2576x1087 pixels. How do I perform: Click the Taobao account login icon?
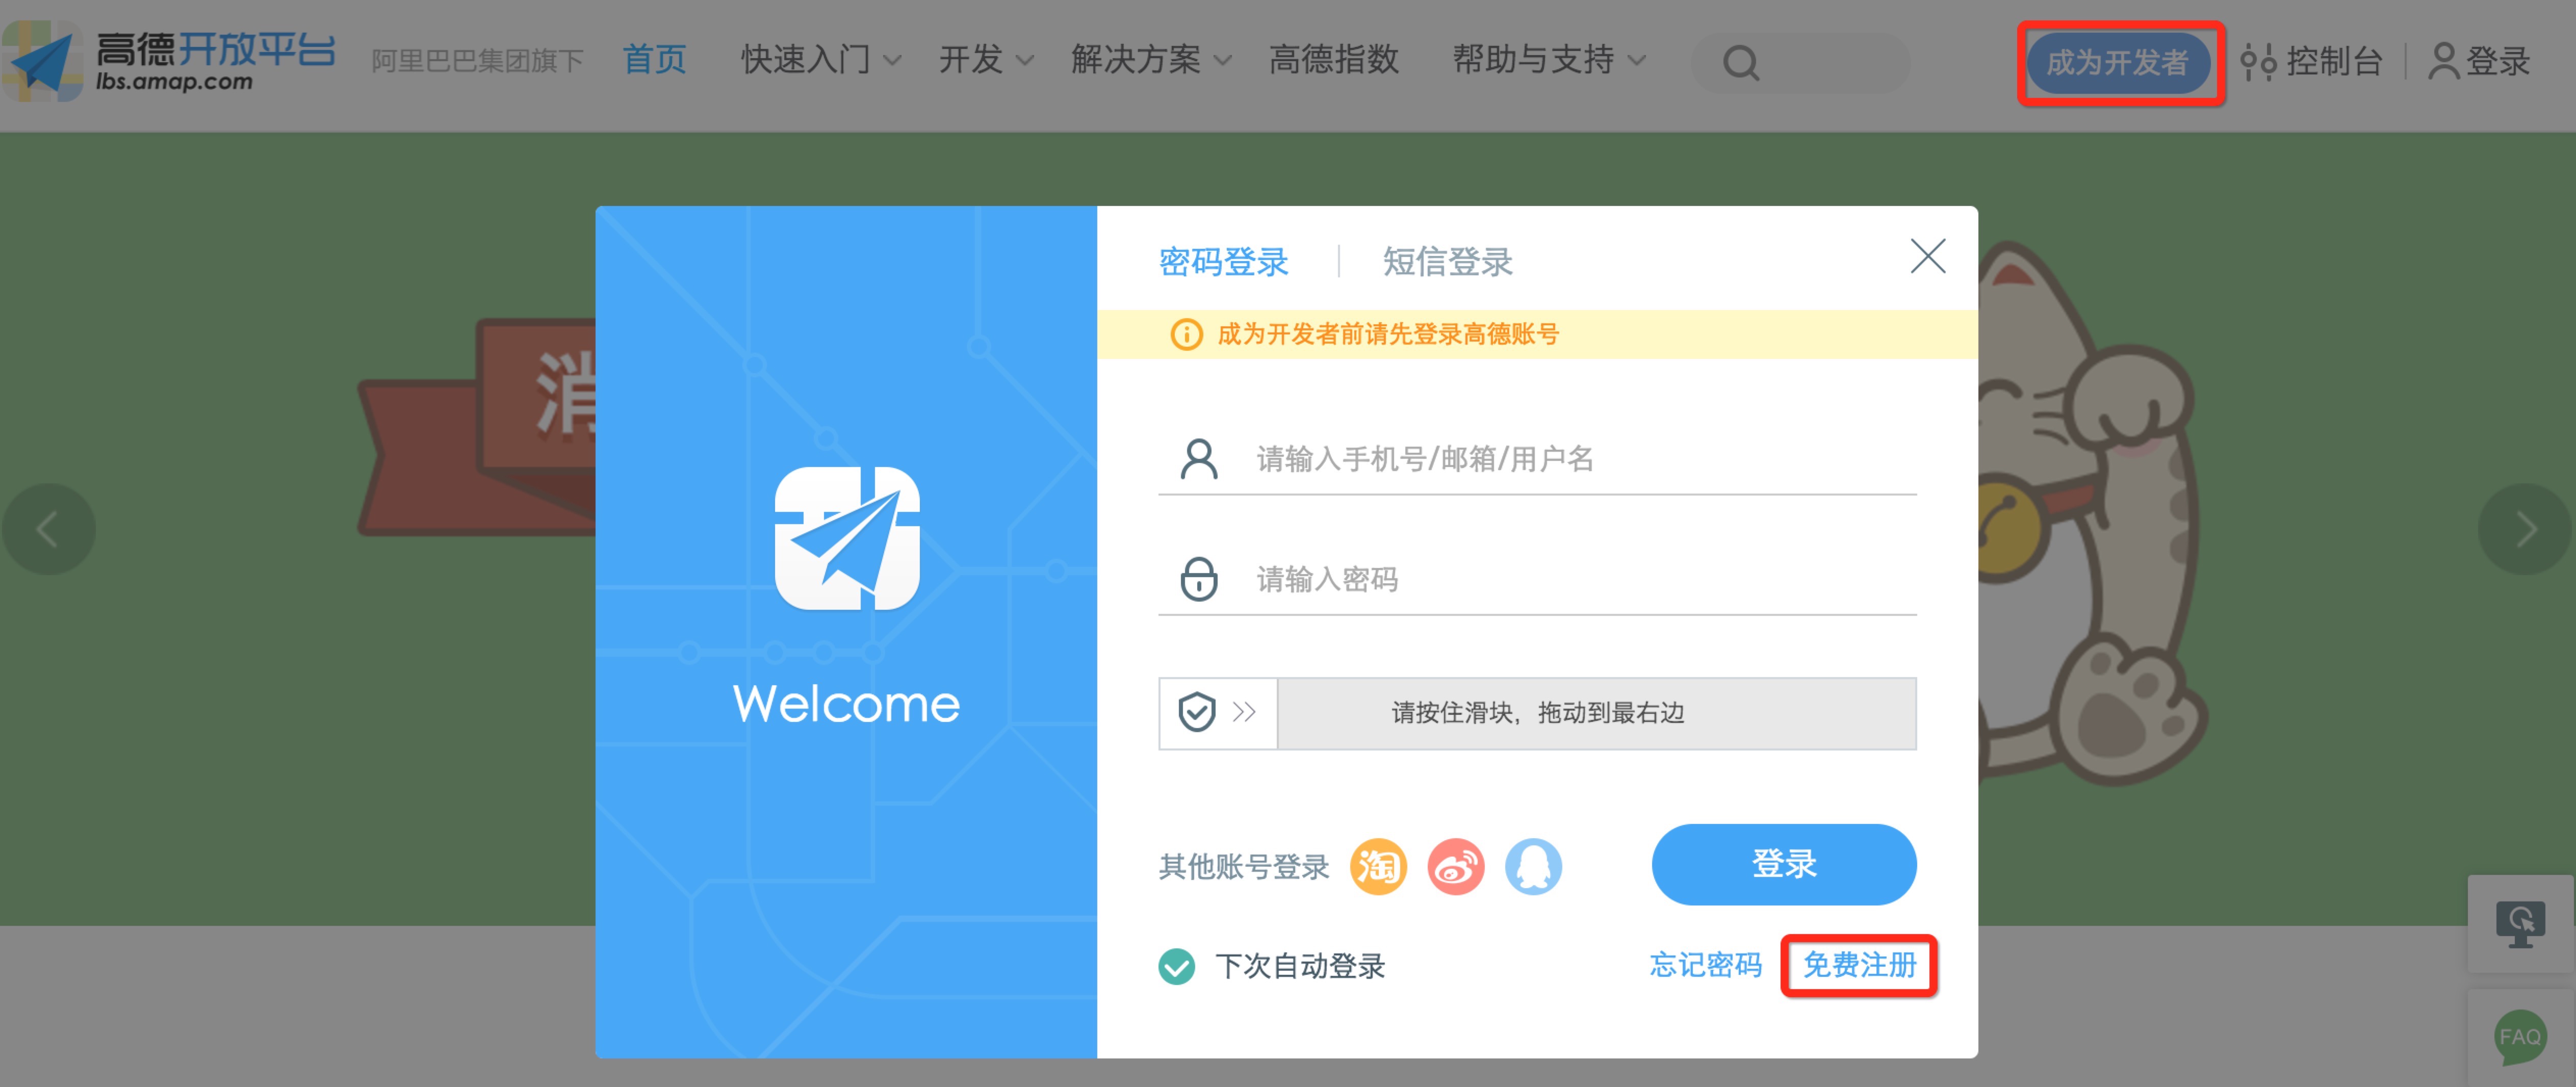click(x=1378, y=866)
